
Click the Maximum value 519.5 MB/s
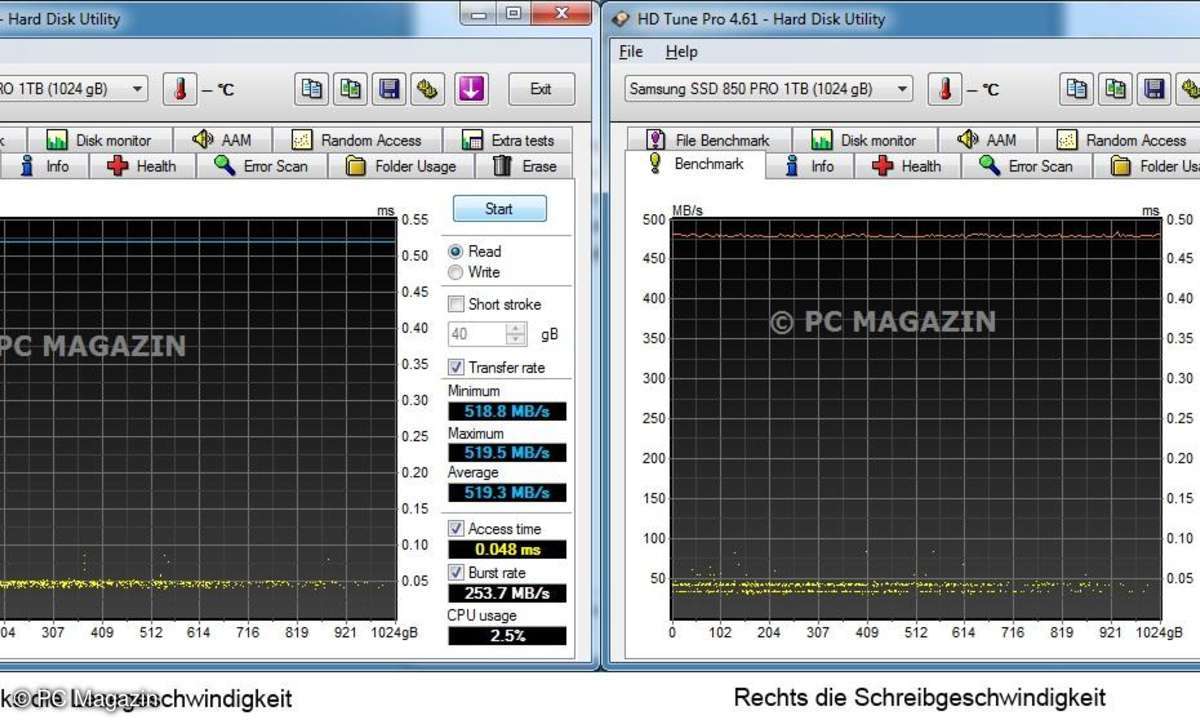tap(506, 452)
